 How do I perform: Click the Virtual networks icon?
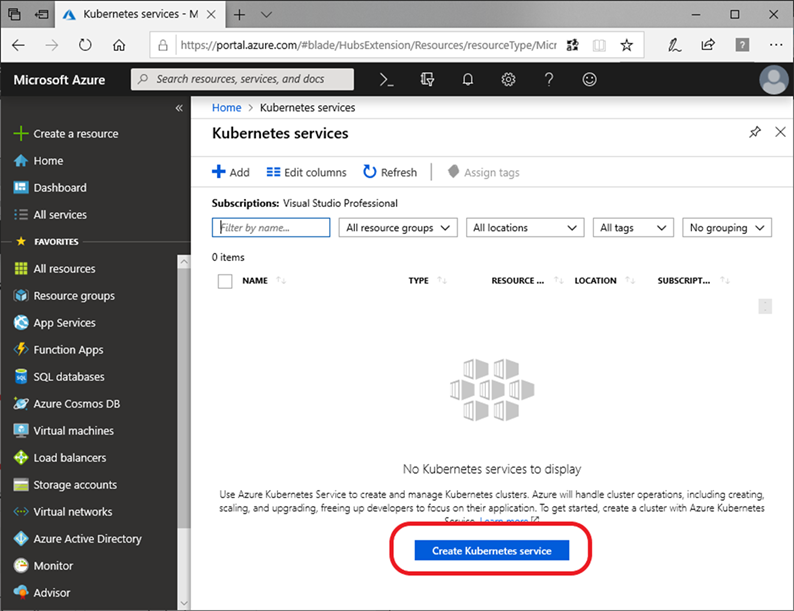pyautogui.click(x=21, y=512)
